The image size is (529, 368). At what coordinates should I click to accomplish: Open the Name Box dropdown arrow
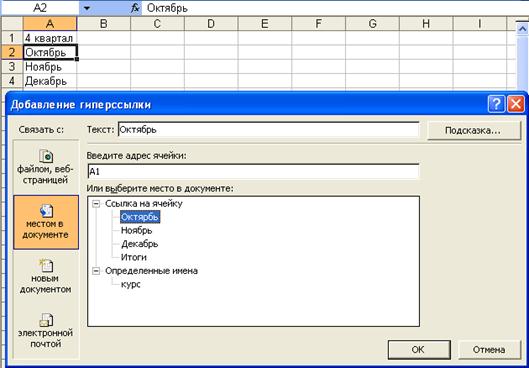tap(87, 8)
